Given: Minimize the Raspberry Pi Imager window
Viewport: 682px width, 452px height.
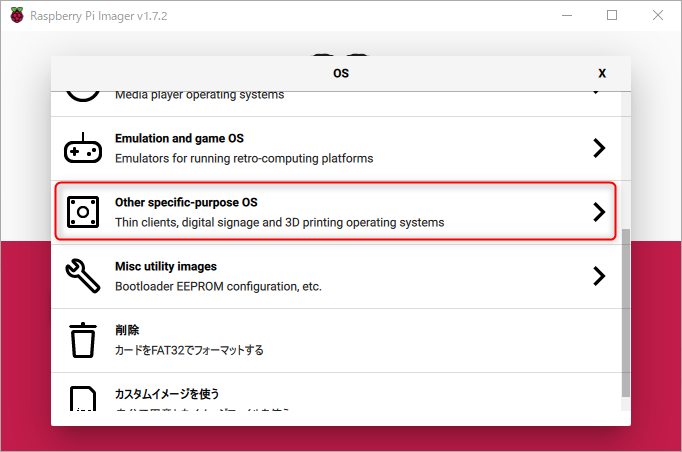Looking at the screenshot, I should coord(567,15).
